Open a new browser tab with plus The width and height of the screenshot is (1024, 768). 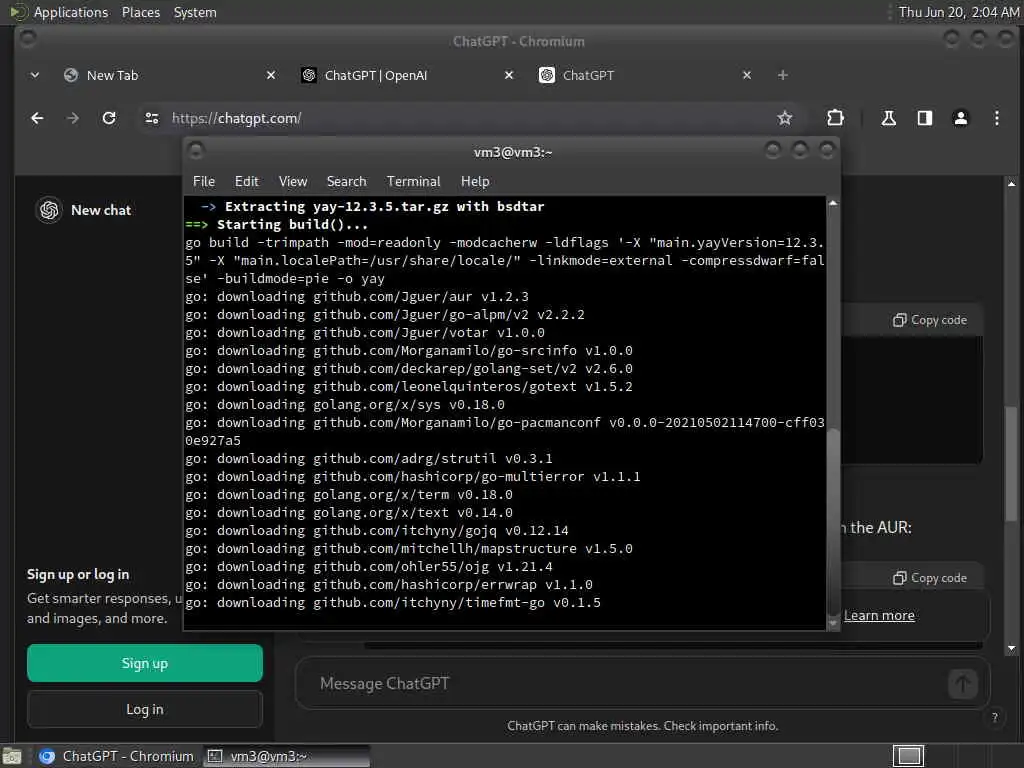pyautogui.click(x=782, y=75)
